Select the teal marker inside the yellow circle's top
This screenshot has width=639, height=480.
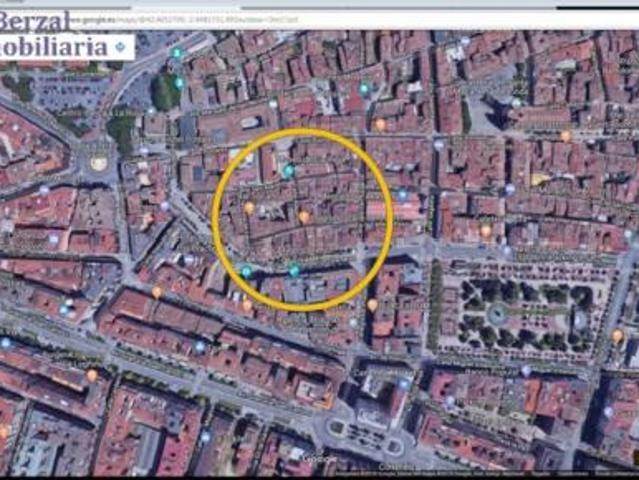(x=288, y=171)
